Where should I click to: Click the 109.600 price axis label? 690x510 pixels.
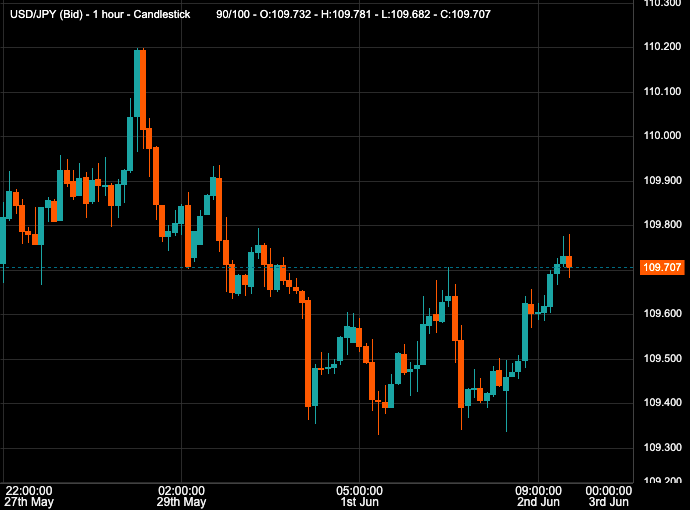(x=662, y=314)
